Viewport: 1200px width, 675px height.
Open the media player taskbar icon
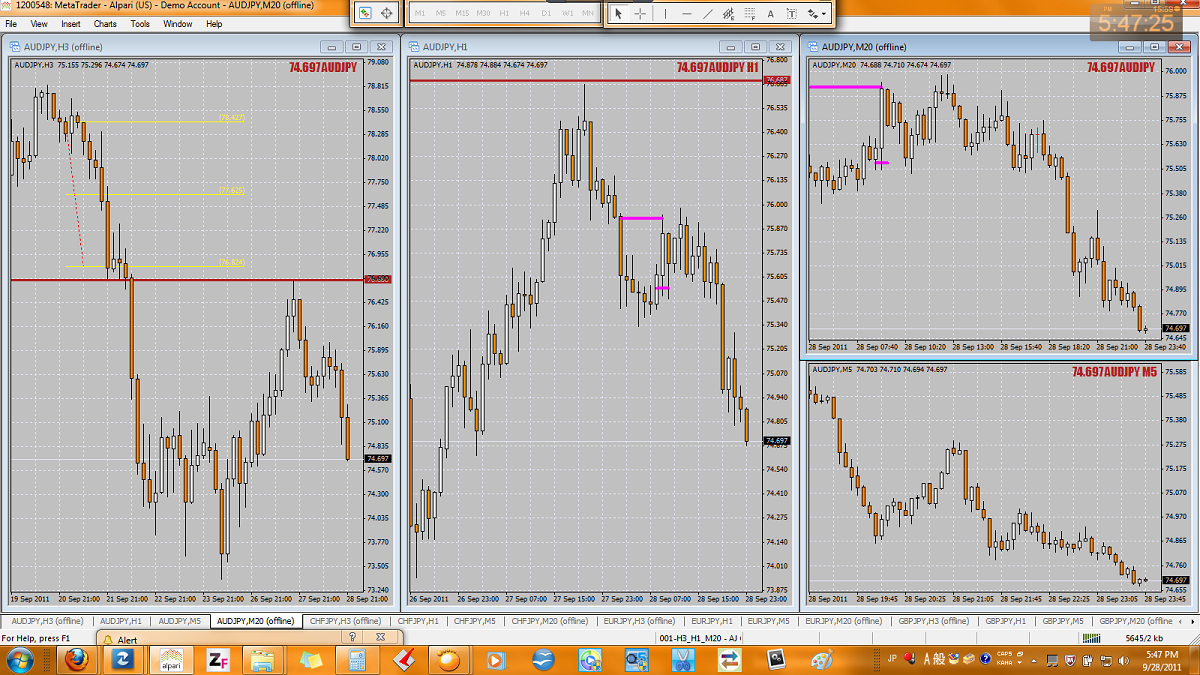[x=496, y=660]
